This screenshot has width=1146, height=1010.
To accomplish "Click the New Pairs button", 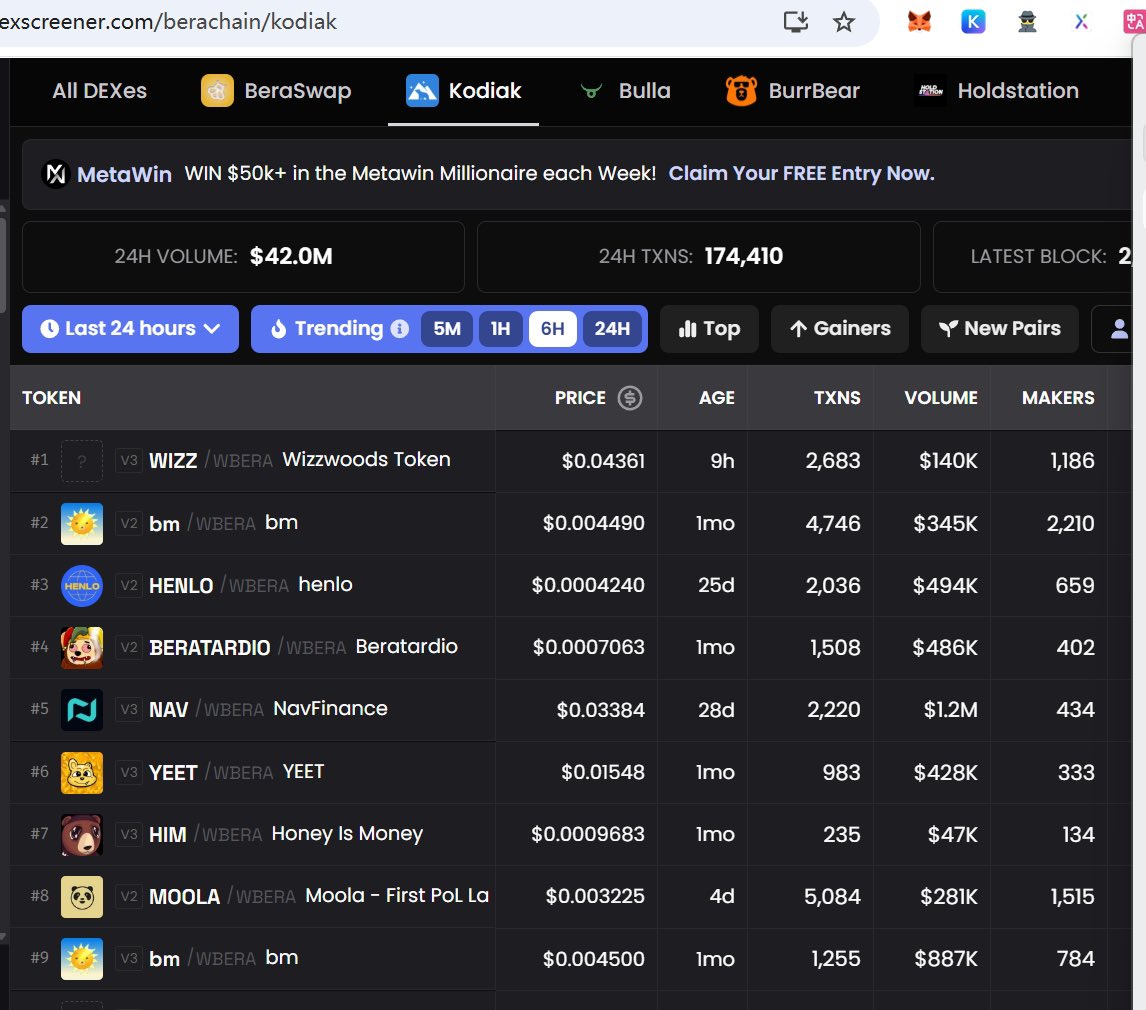I will coord(1000,329).
